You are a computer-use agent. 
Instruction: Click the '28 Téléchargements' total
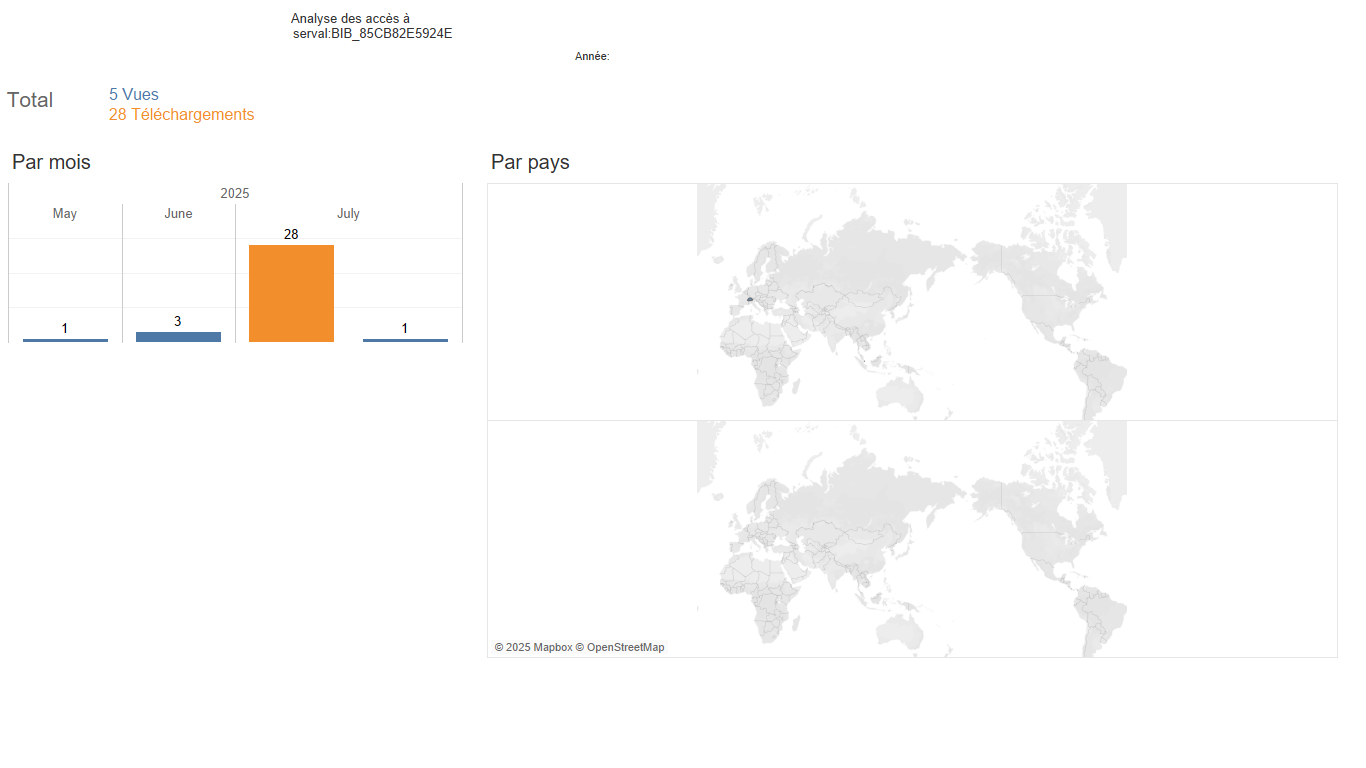(182, 115)
